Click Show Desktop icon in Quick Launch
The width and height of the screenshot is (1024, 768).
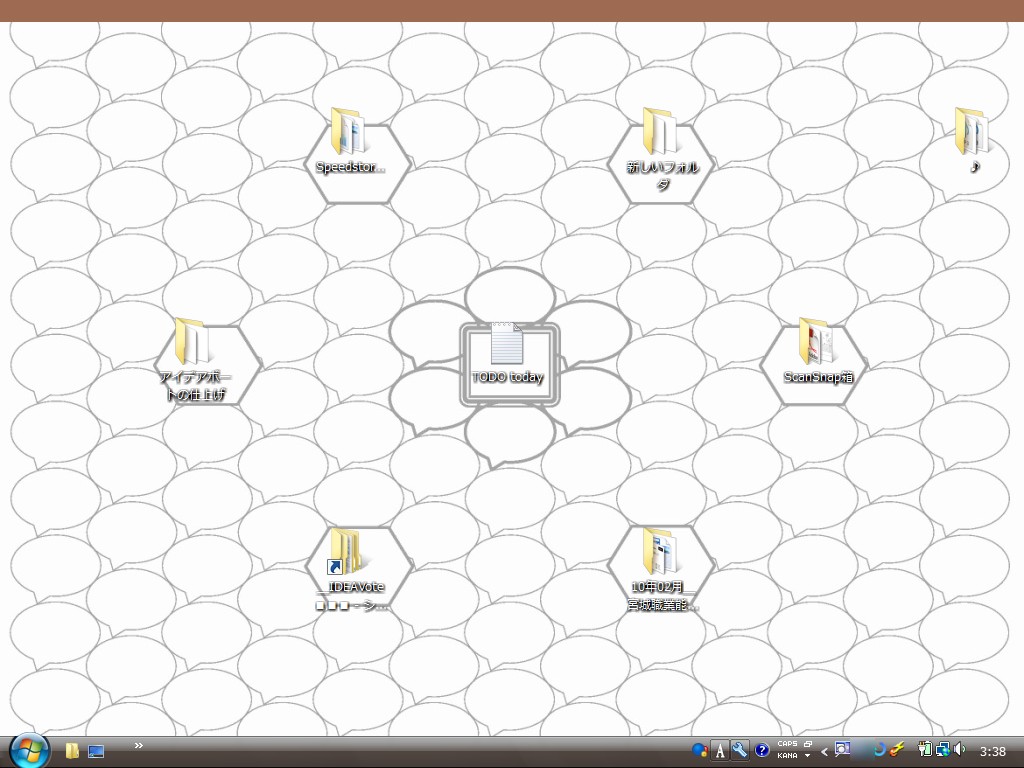(96, 751)
